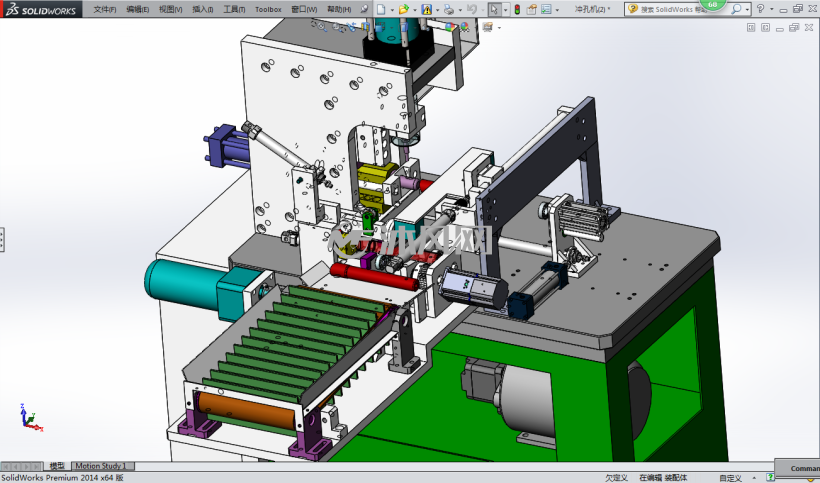Click the Open folder icon

coord(403,9)
